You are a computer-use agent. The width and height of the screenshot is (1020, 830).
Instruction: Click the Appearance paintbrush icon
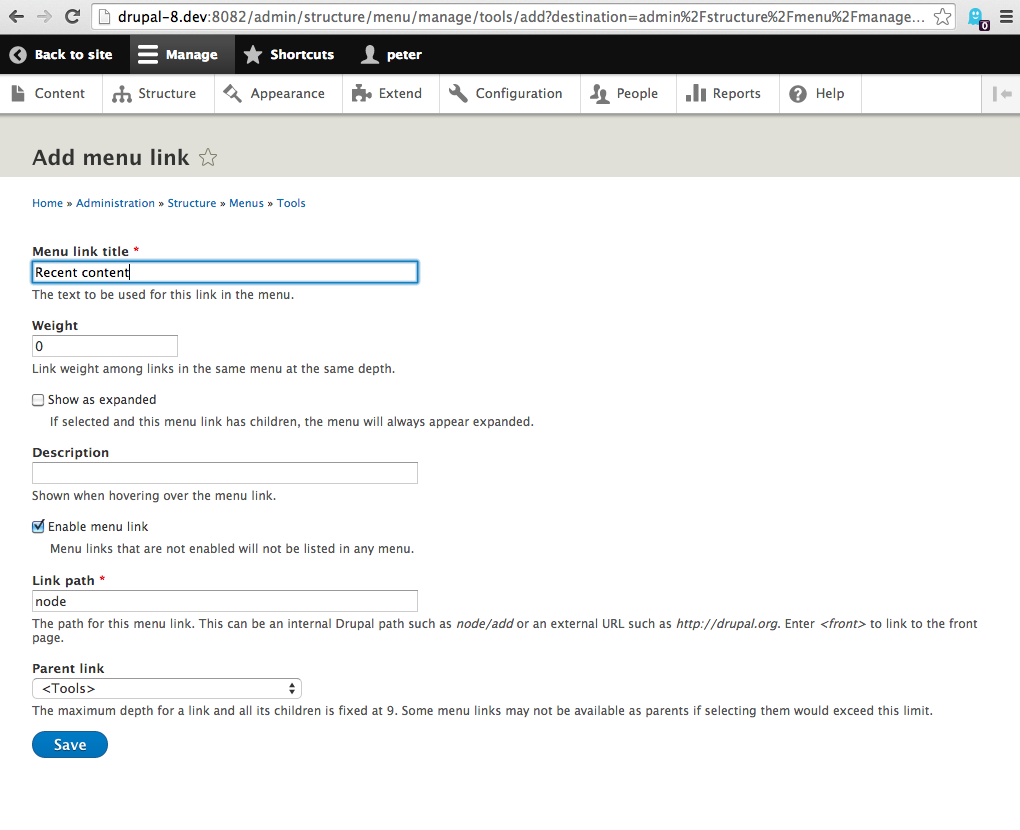coord(232,94)
